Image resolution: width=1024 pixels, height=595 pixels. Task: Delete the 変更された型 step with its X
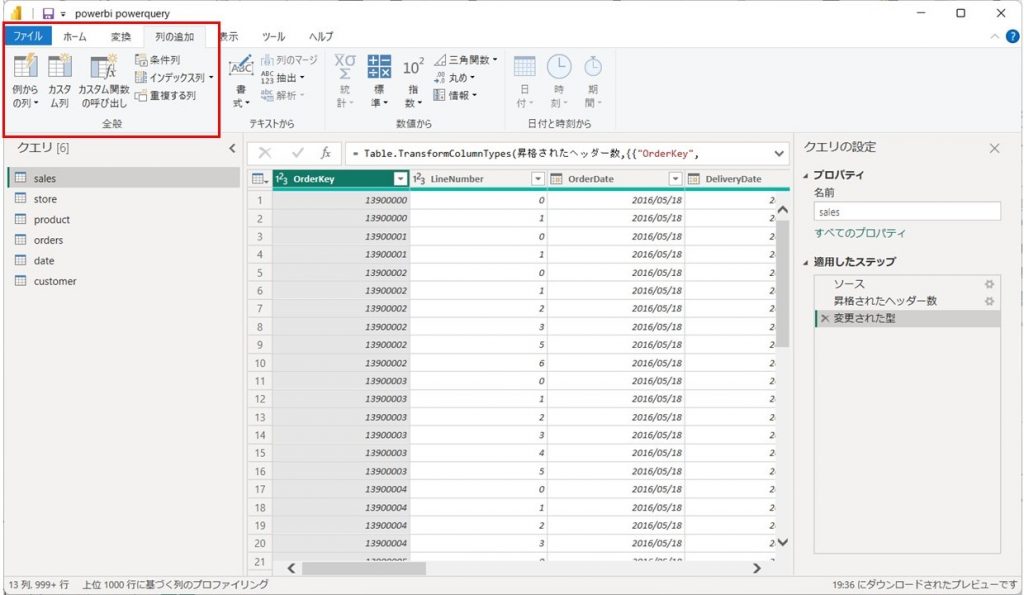coord(824,317)
